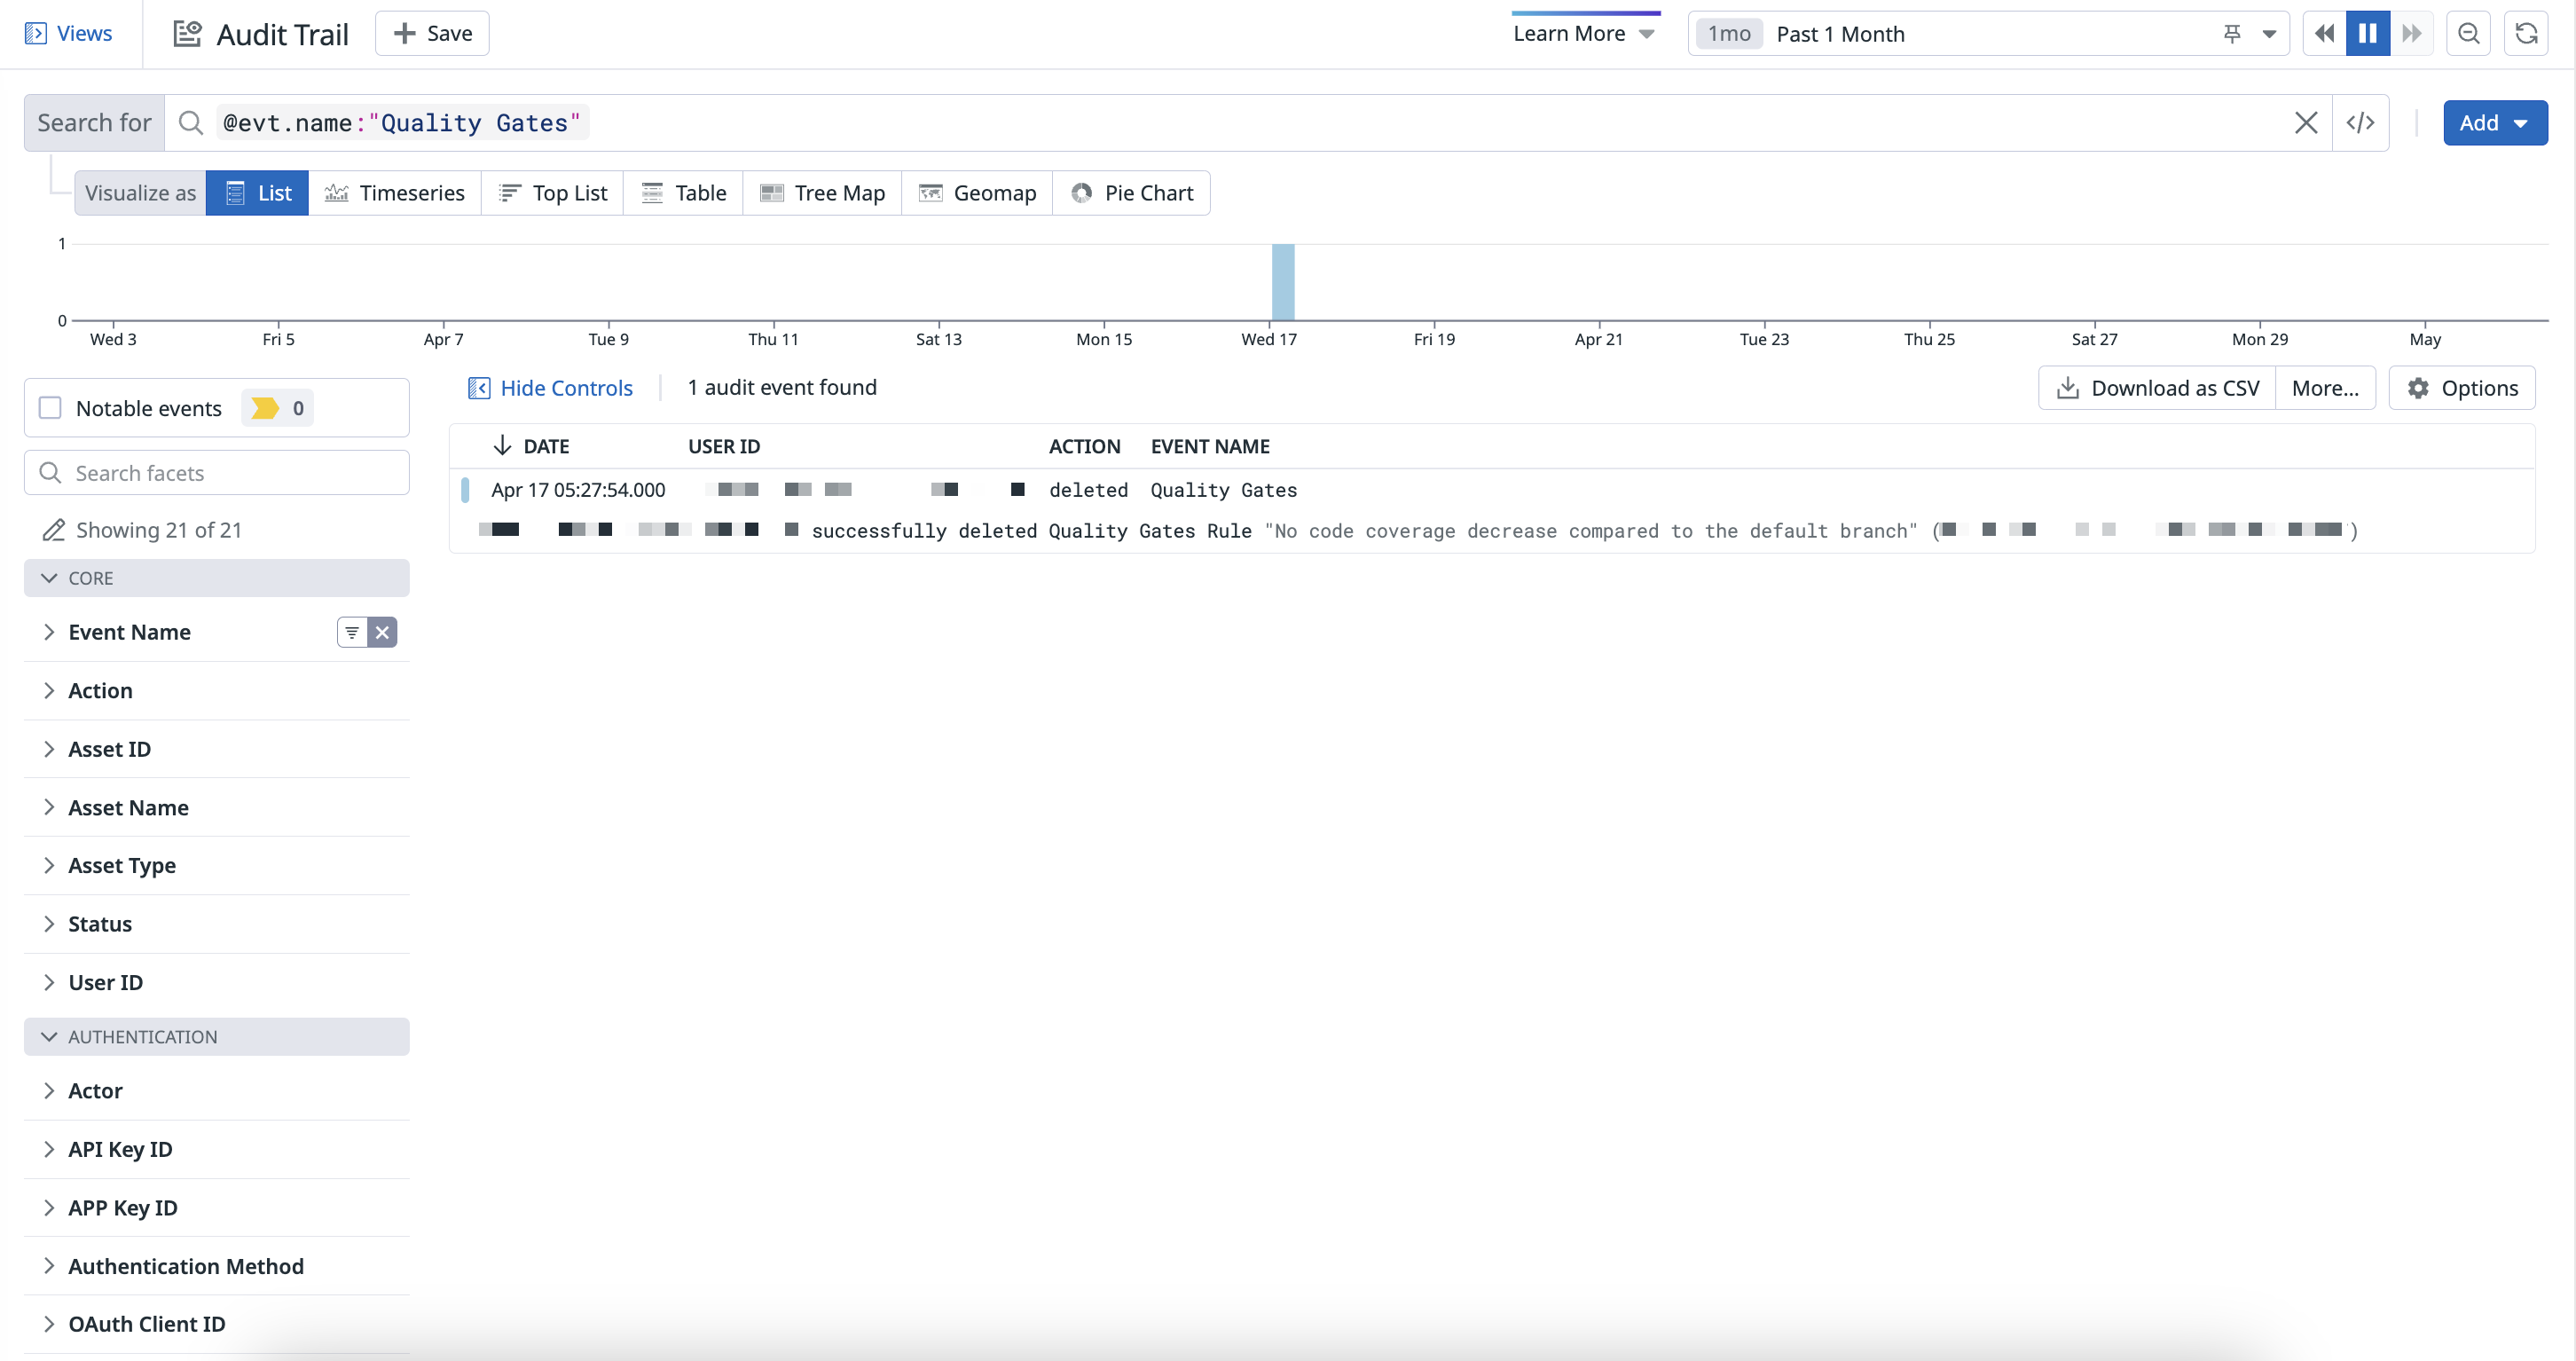Click the refresh icon in the top right
Screen dimensions: 2576x1361
pos(2526,34)
